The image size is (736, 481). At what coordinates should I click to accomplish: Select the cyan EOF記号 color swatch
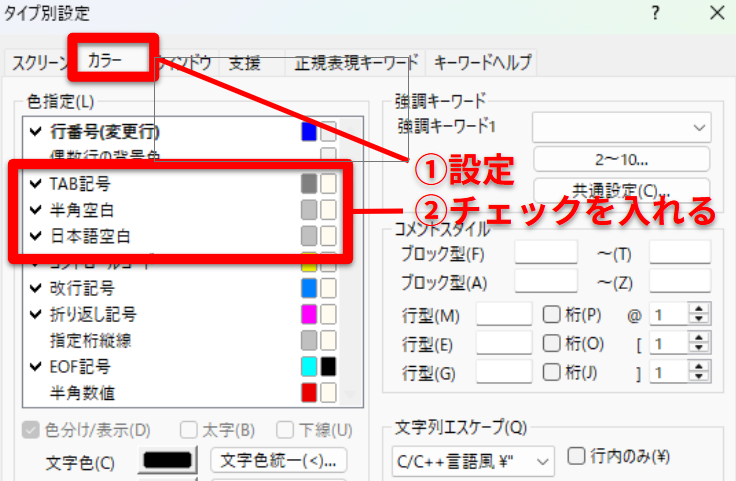[309, 366]
